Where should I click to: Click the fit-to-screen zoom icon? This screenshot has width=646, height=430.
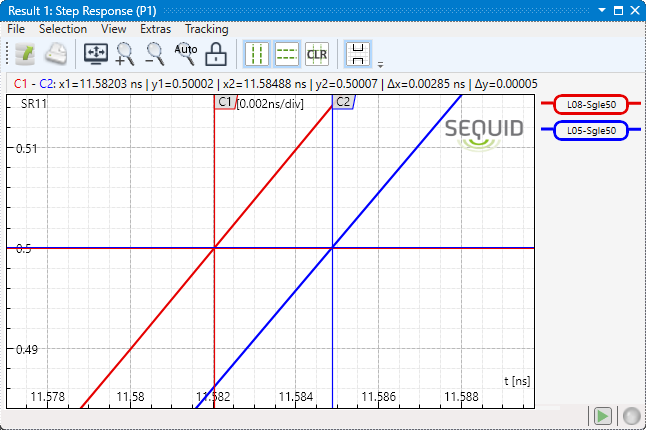point(96,54)
